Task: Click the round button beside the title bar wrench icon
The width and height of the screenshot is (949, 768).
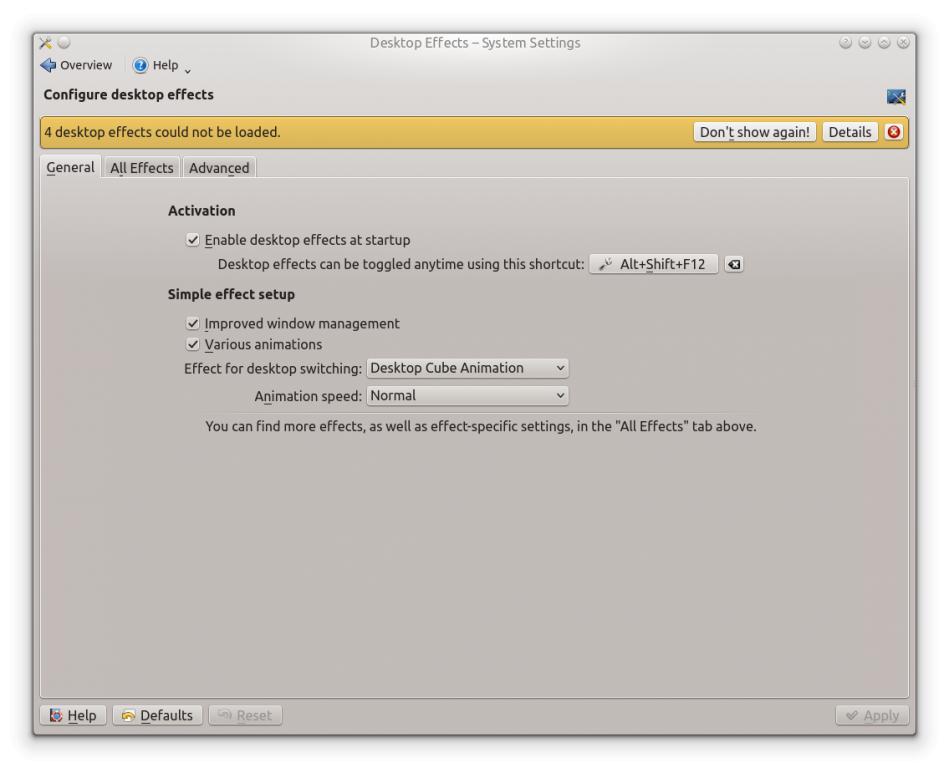Action: coord(63,43)
